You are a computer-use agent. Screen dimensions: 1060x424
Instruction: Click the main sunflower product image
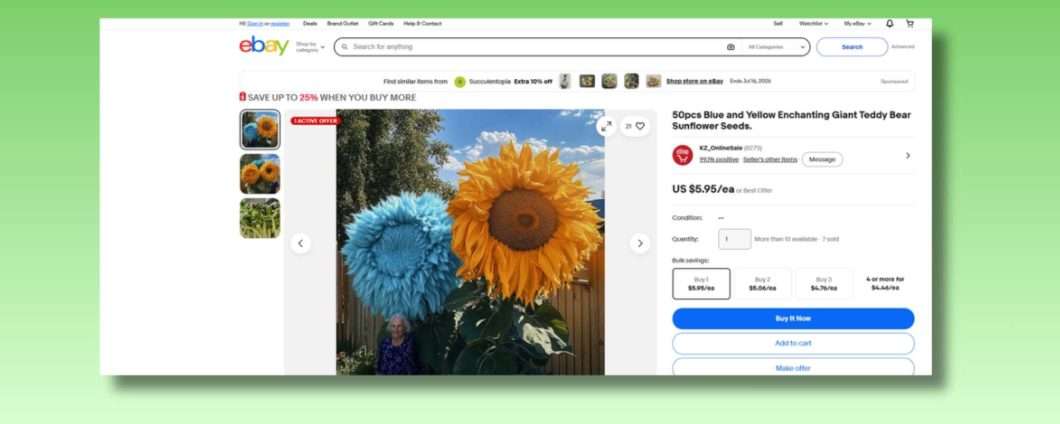[x=471, y=242]
